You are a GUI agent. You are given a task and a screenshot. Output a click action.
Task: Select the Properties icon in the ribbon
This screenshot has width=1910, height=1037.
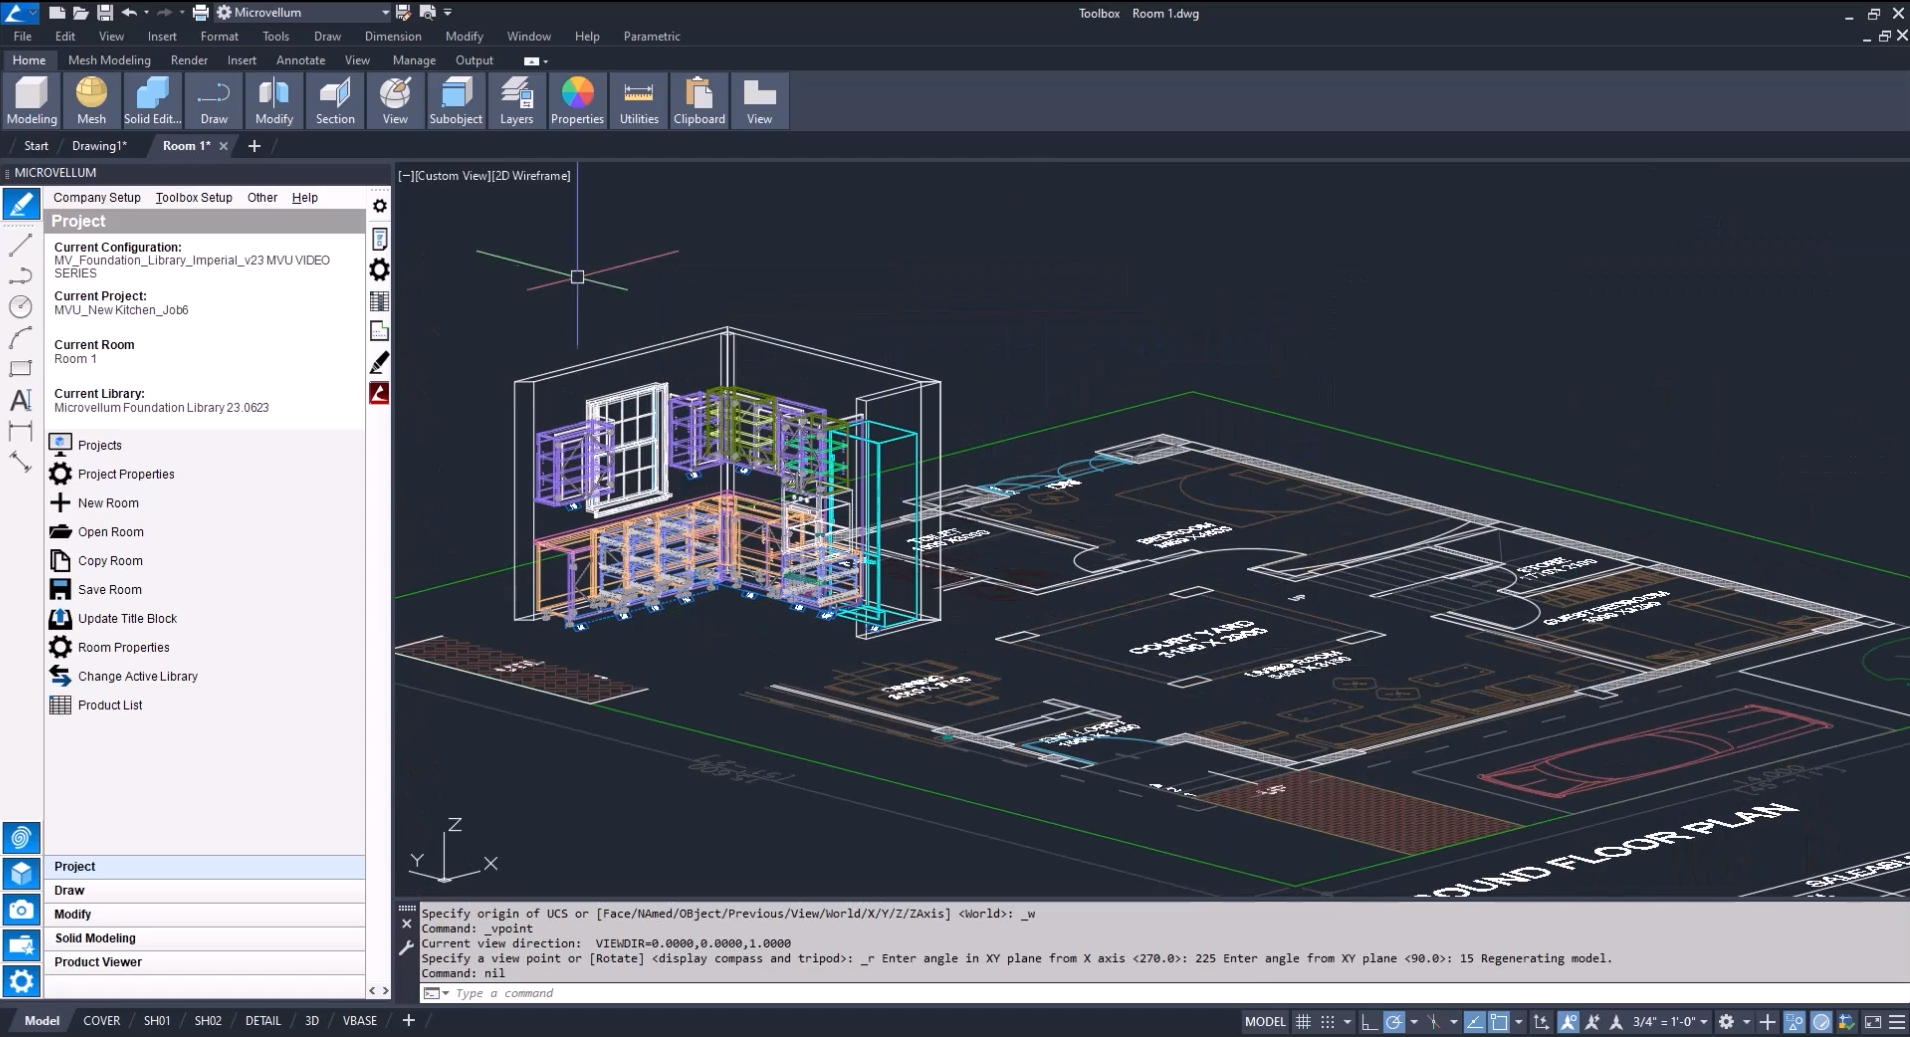click(577, 100)
